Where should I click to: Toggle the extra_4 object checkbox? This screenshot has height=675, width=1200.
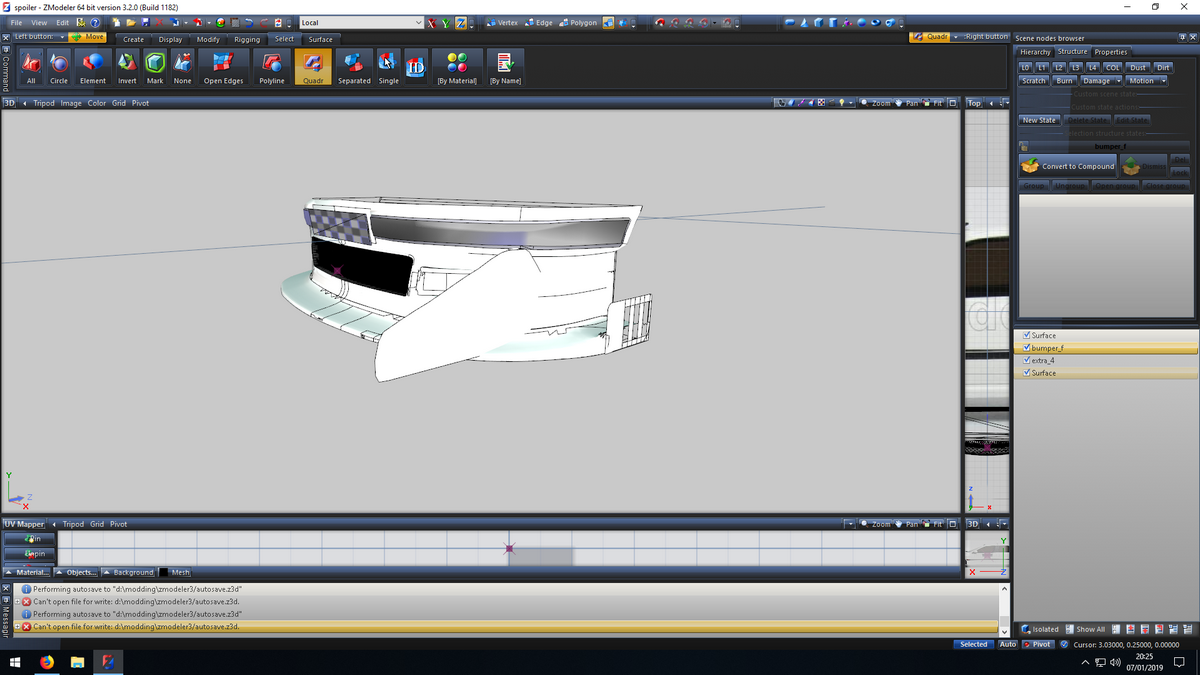(1027, 360)
